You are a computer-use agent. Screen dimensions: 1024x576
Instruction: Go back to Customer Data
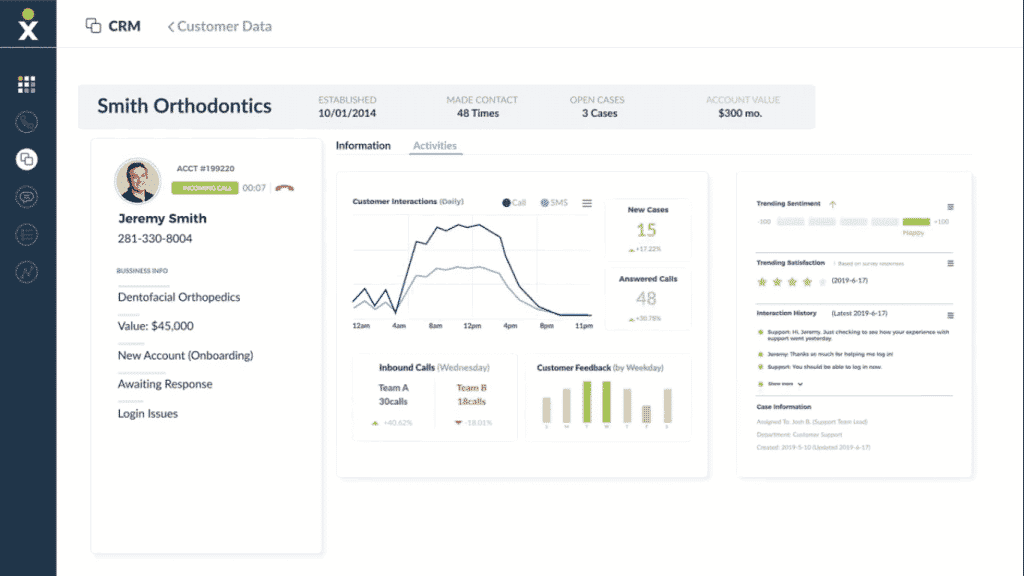coord(219,26)
